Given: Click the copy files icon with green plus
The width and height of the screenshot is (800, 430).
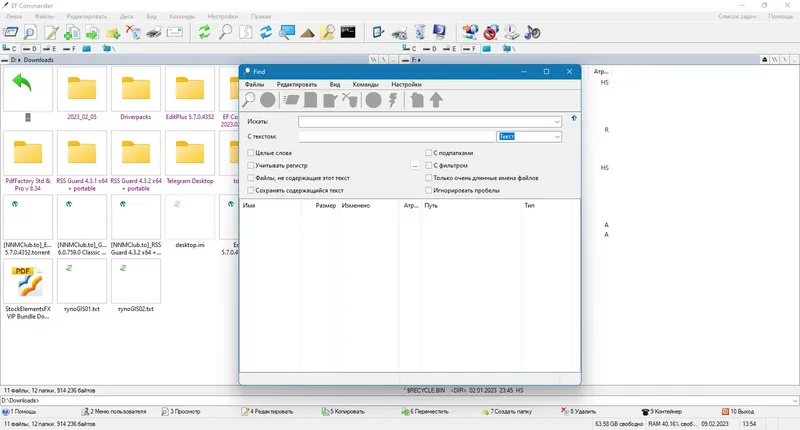Looking at the screenshot, I should (x=71, y=33).
